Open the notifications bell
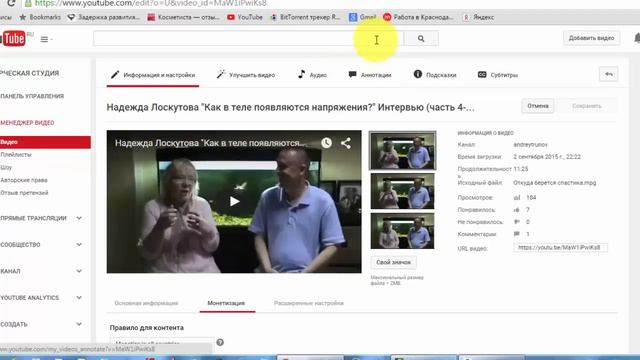The height and width of the screenshot is (360, 640). tap(637, 38)
